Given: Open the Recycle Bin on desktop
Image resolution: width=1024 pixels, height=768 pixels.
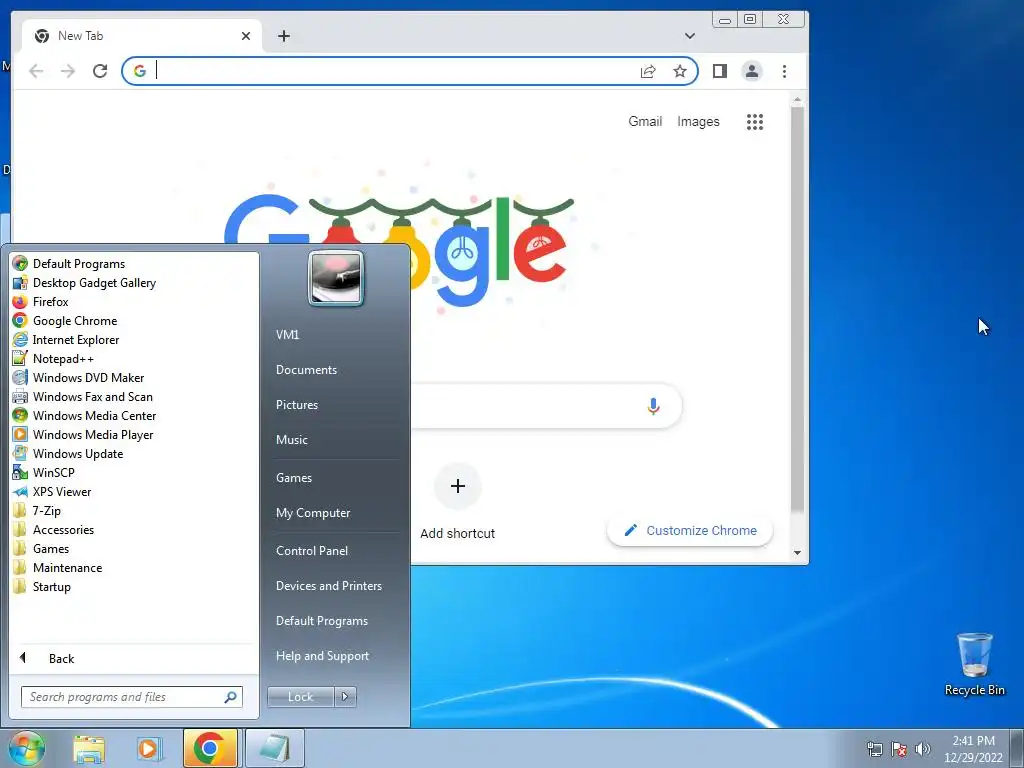Looking at the screenshot, I should [x=974, y=665].
